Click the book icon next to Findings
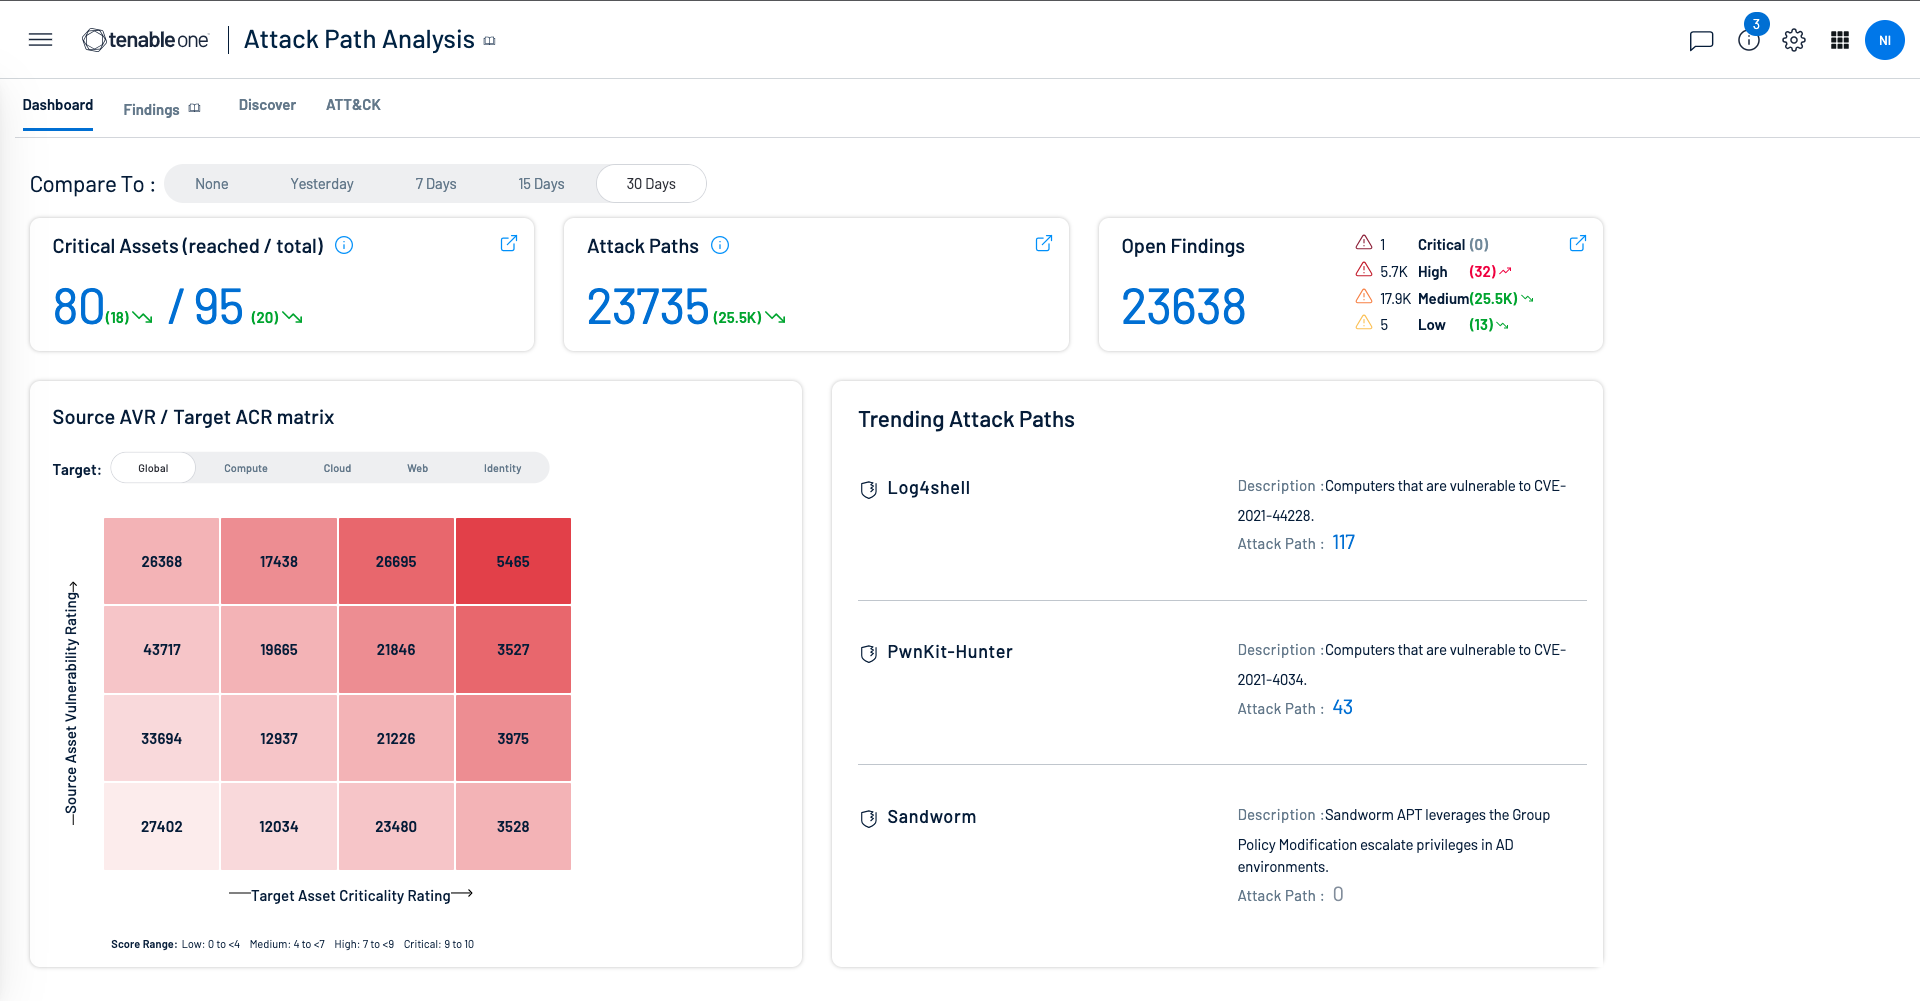The width and height of the screenshot is (1920, 1001). click(x=195, y=109)
